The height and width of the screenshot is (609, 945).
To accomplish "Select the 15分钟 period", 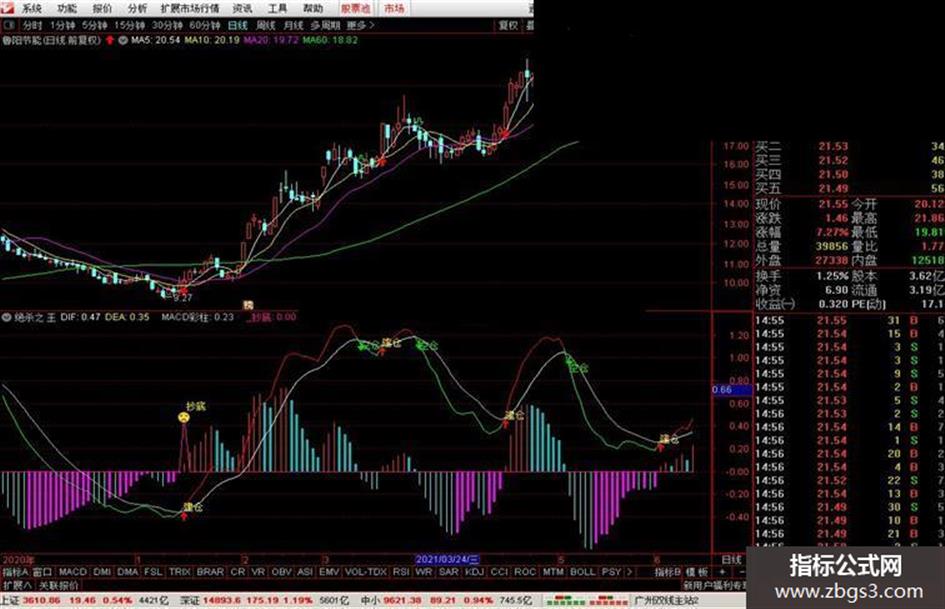I will click(x=130, y=25).
